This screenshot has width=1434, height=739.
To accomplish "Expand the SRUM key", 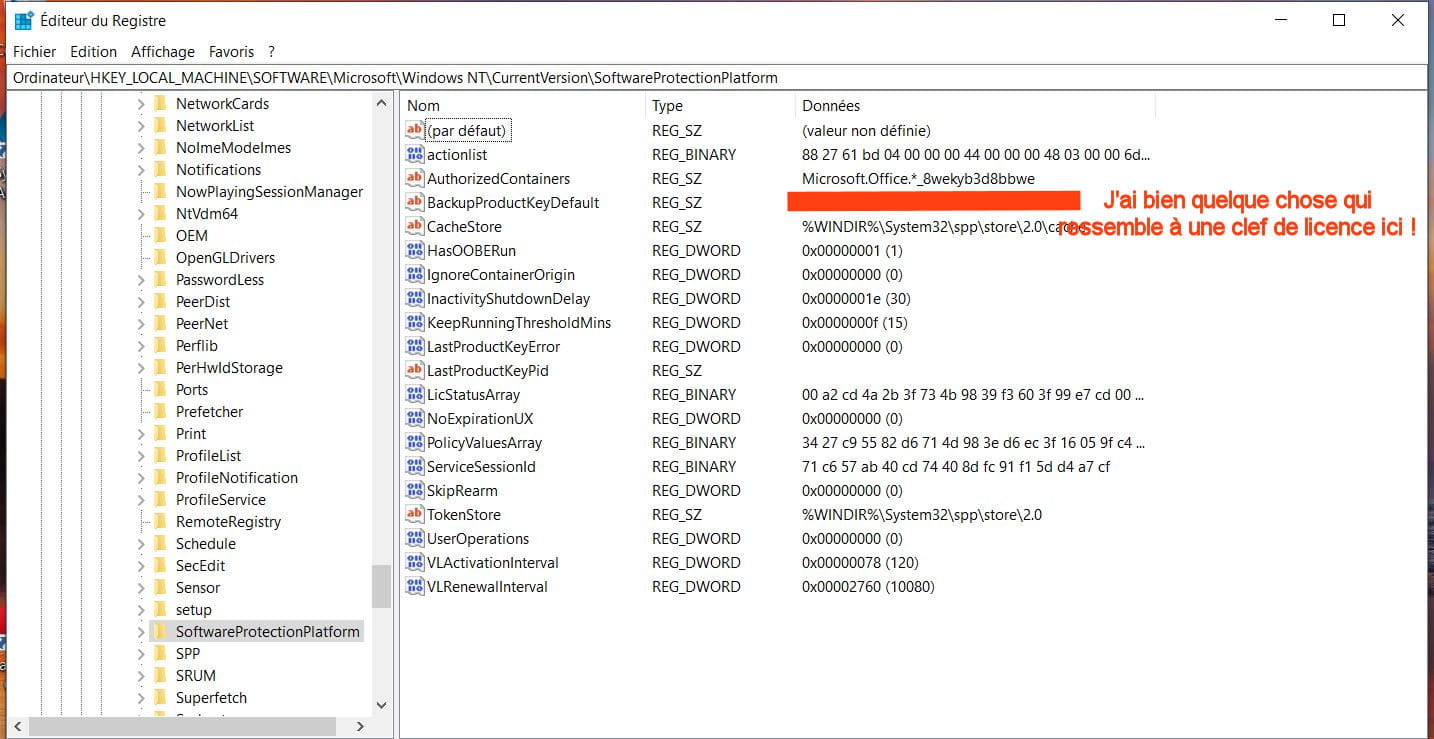I will pyautogui.click(x=141, y=675).
